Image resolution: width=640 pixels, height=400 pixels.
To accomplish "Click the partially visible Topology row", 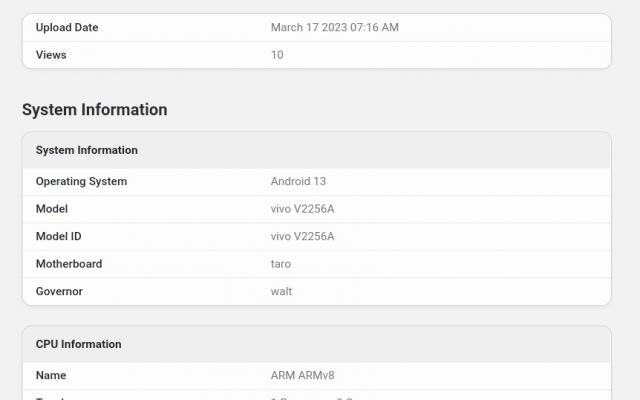I will (x=317, y=396).
